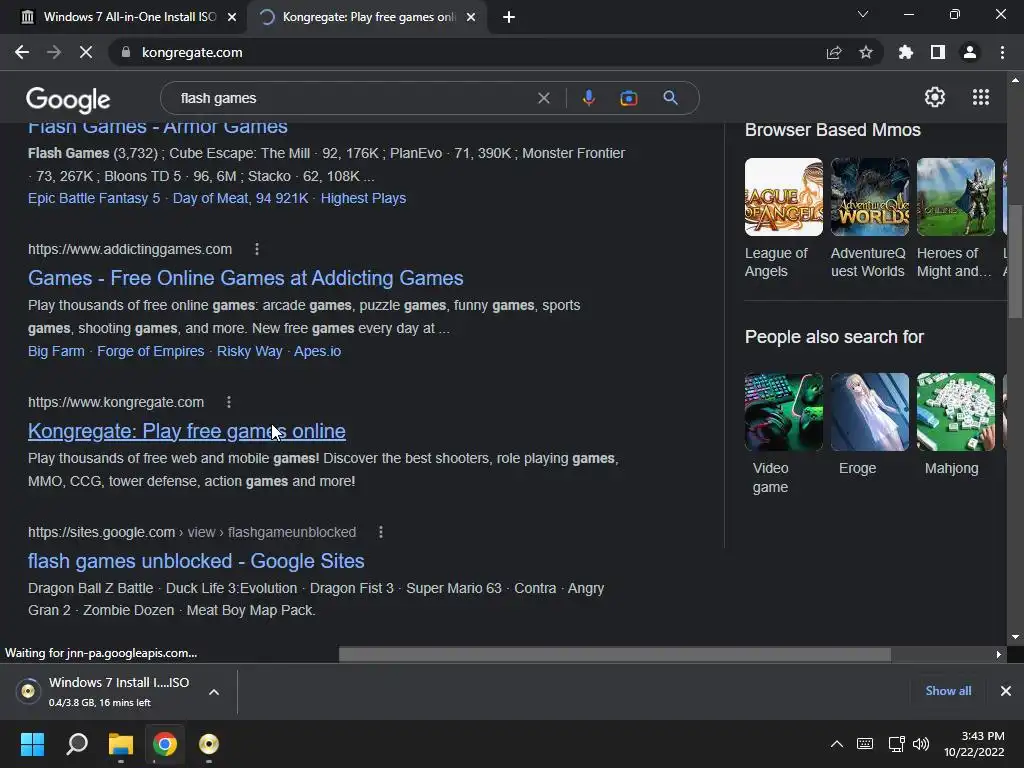This screenshot has height=768, width=1024.
Task: Open the Flash Games - Armor Games result
Action: pos(158,127)
